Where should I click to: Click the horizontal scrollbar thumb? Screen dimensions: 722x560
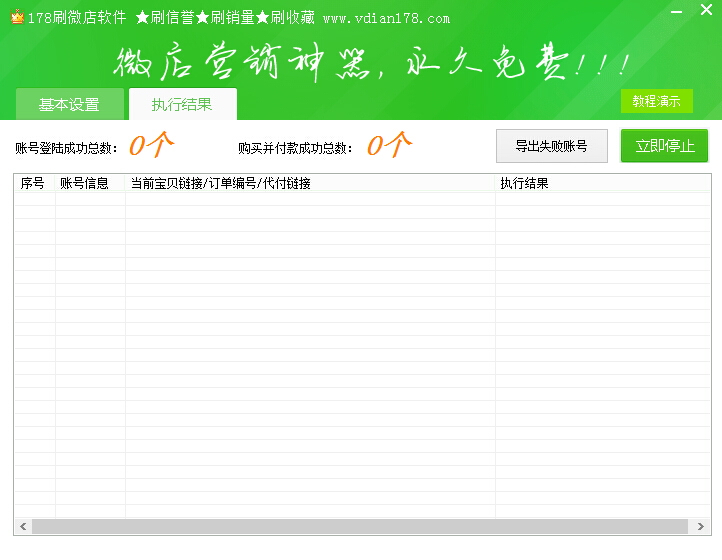(360, 526)
